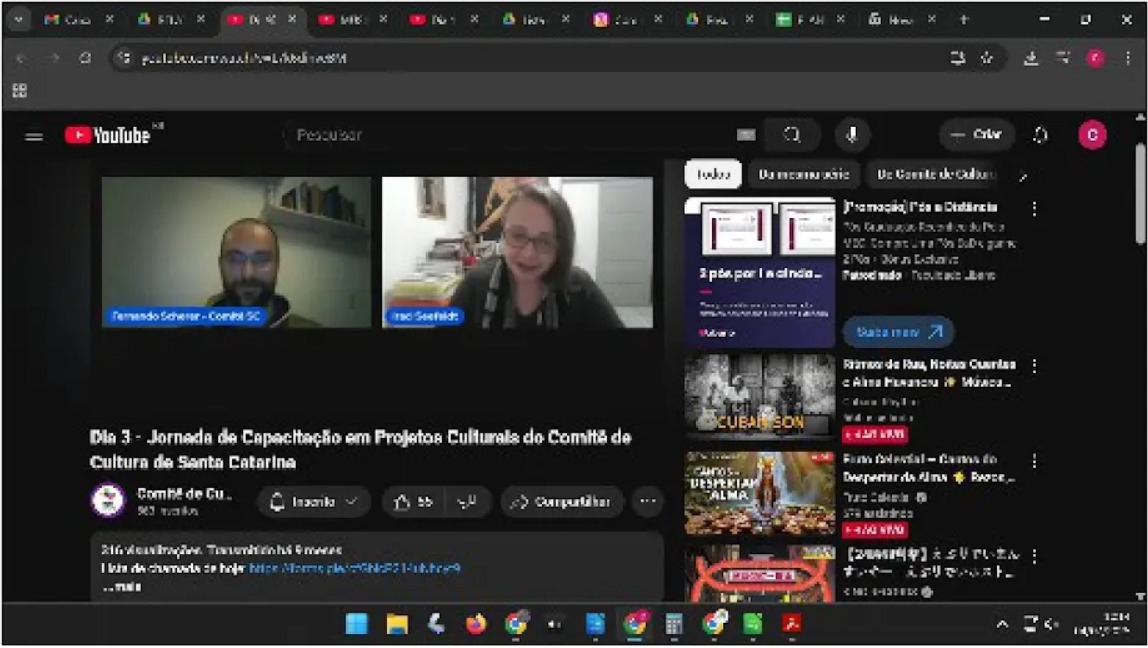Image resolution: width=1148 pixels, height=648 pixels.
Task: Click the YouTube logo to go home
Action: coord(108,135)
